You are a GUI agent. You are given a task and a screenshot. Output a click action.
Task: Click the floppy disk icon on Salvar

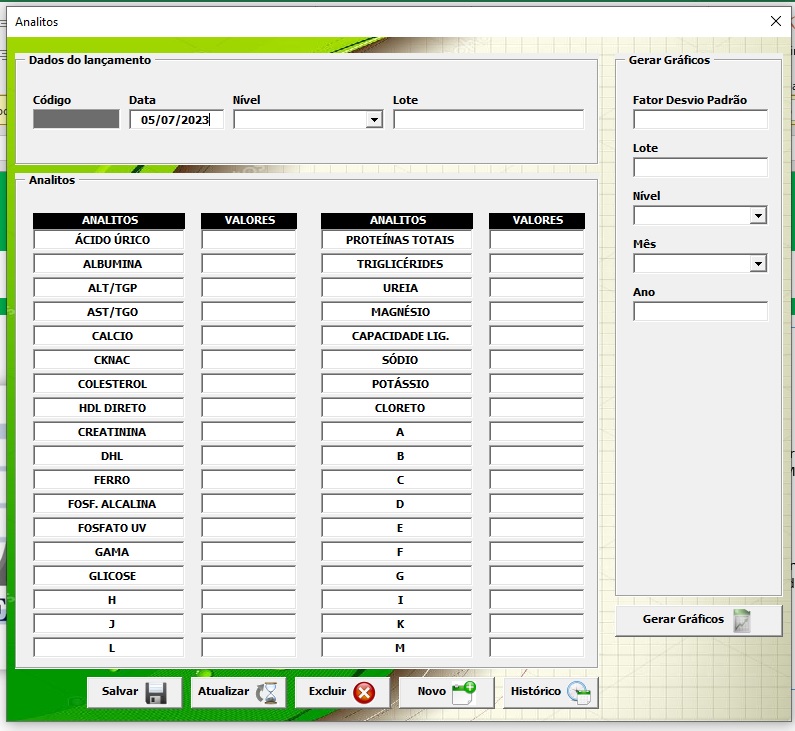[x=156, y=693]
